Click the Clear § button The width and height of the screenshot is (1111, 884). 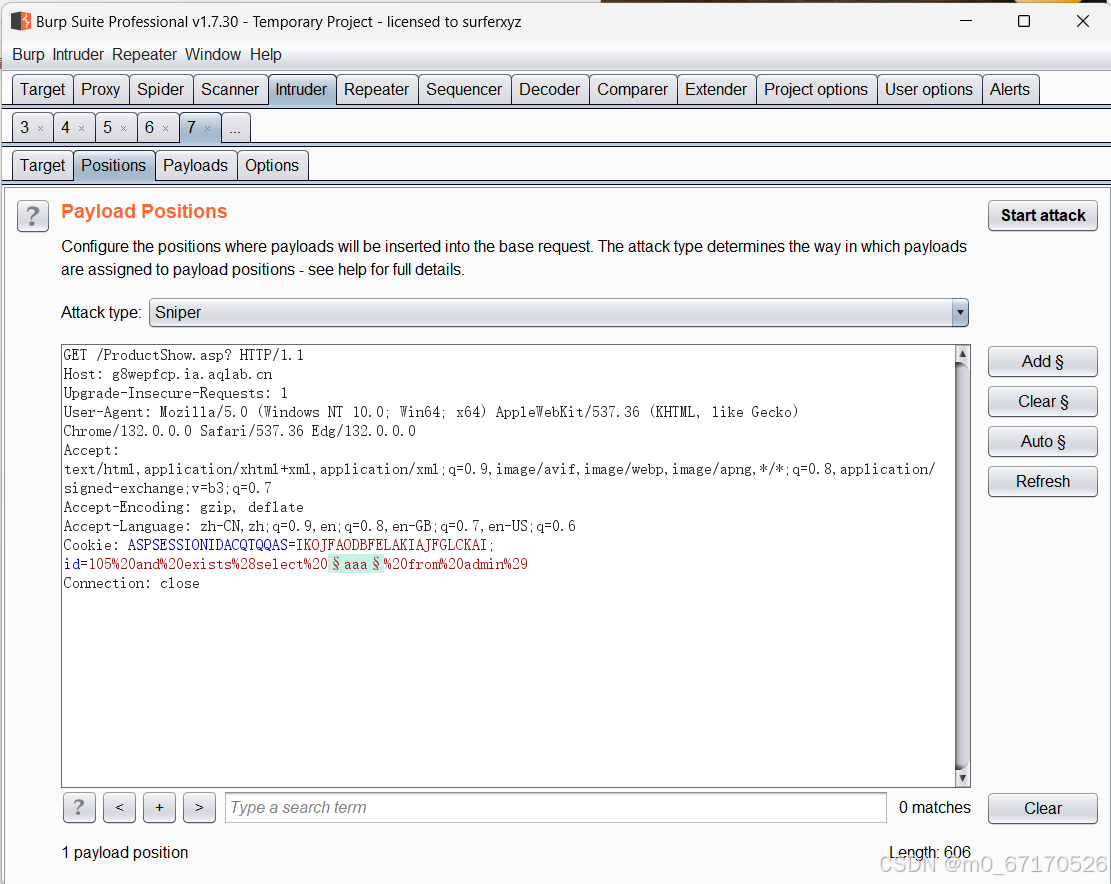tap(1042, 402)
